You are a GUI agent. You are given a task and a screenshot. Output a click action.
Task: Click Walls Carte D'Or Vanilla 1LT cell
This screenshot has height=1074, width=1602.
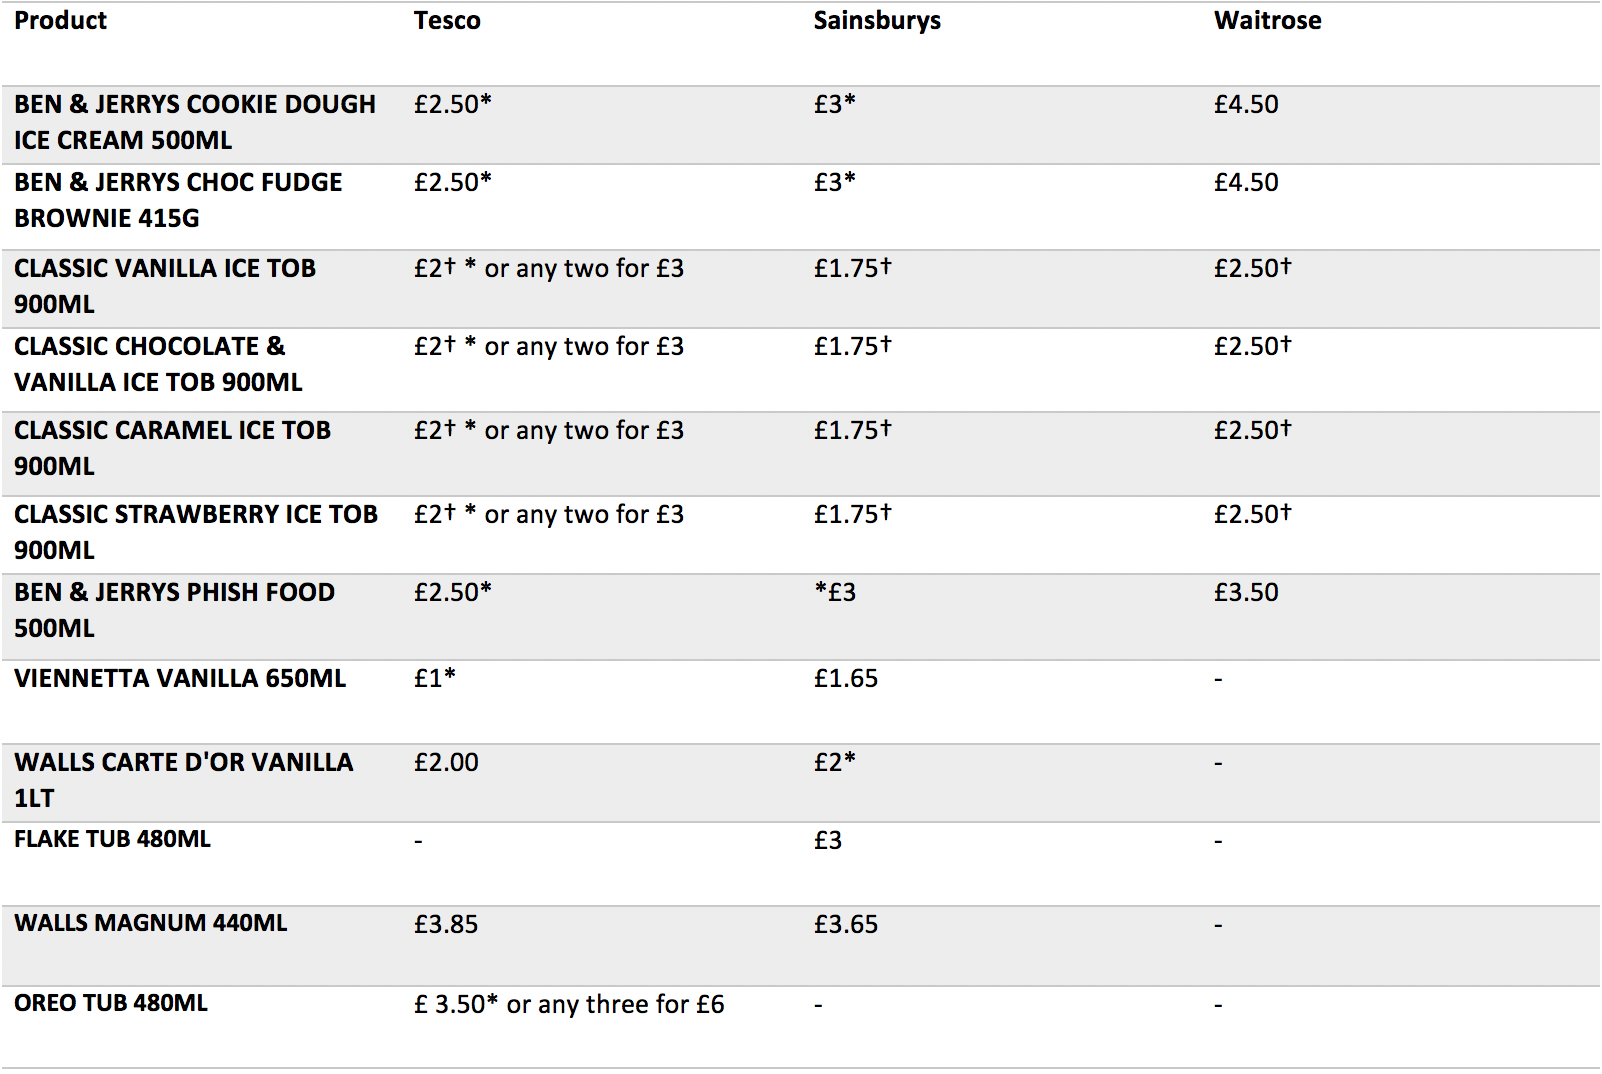[184, 780]
